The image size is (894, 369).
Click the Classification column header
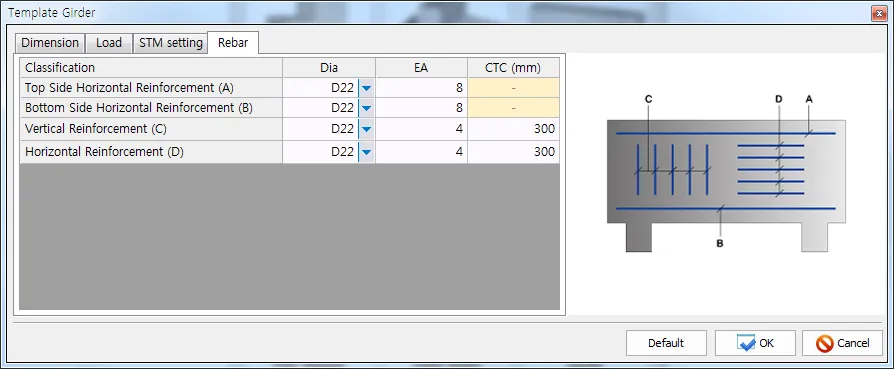pyautogui.click(x=151, y=67)
